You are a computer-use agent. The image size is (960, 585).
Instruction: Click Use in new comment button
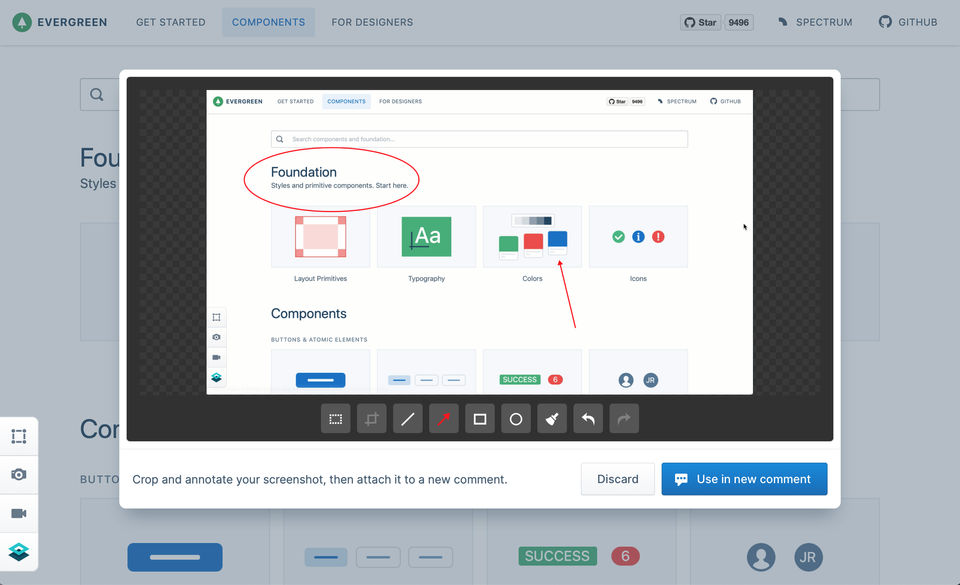click(x=744, y=479)
